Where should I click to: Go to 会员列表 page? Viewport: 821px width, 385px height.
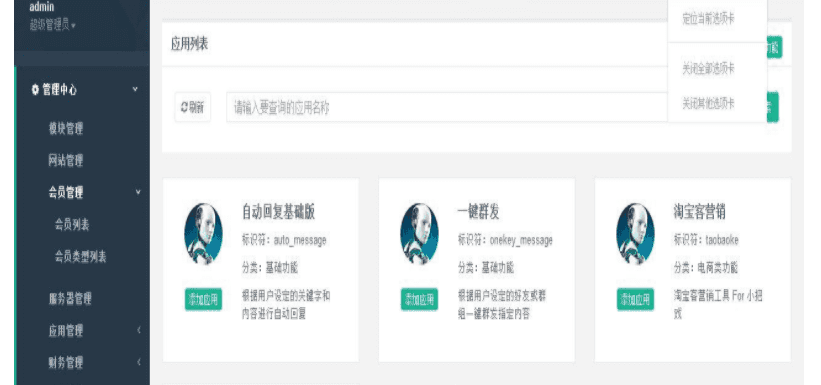(72, 225)
